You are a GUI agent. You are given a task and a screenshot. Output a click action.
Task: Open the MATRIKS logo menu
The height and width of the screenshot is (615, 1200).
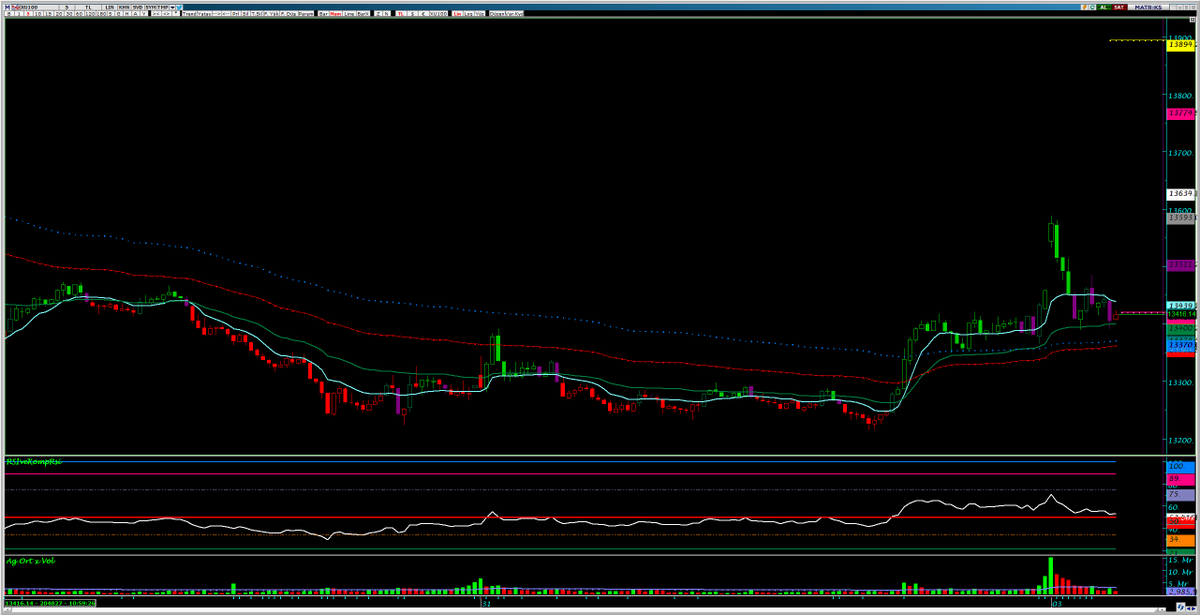pyautogui.click(x=1148, y=7)
